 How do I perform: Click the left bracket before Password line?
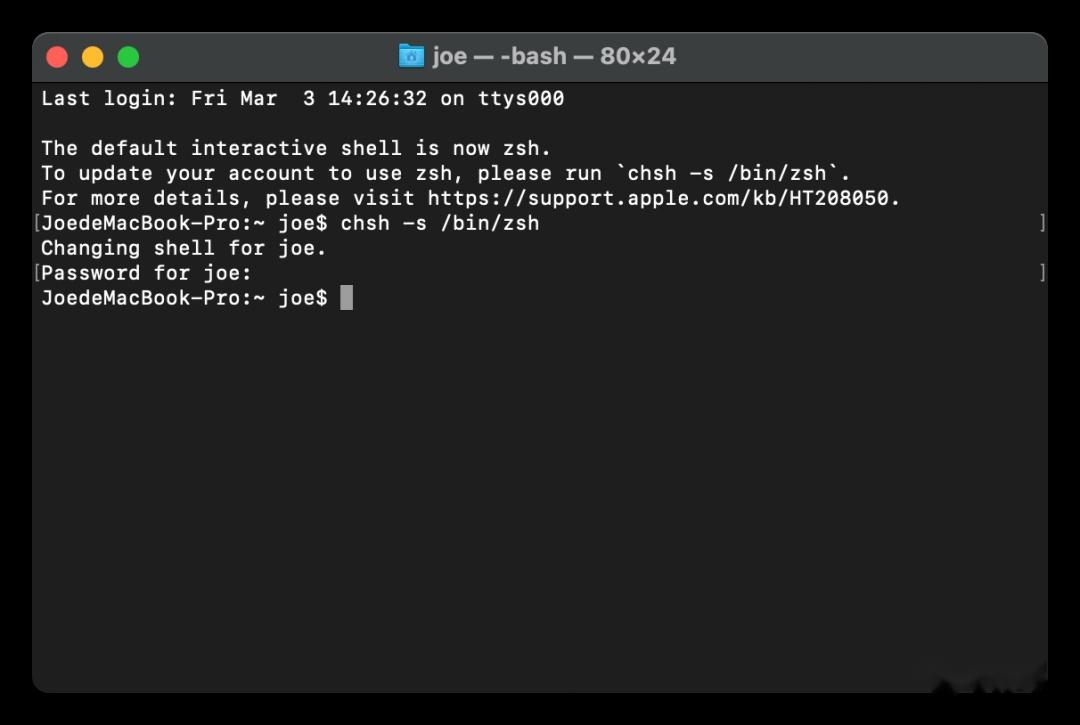pos(37,273)
